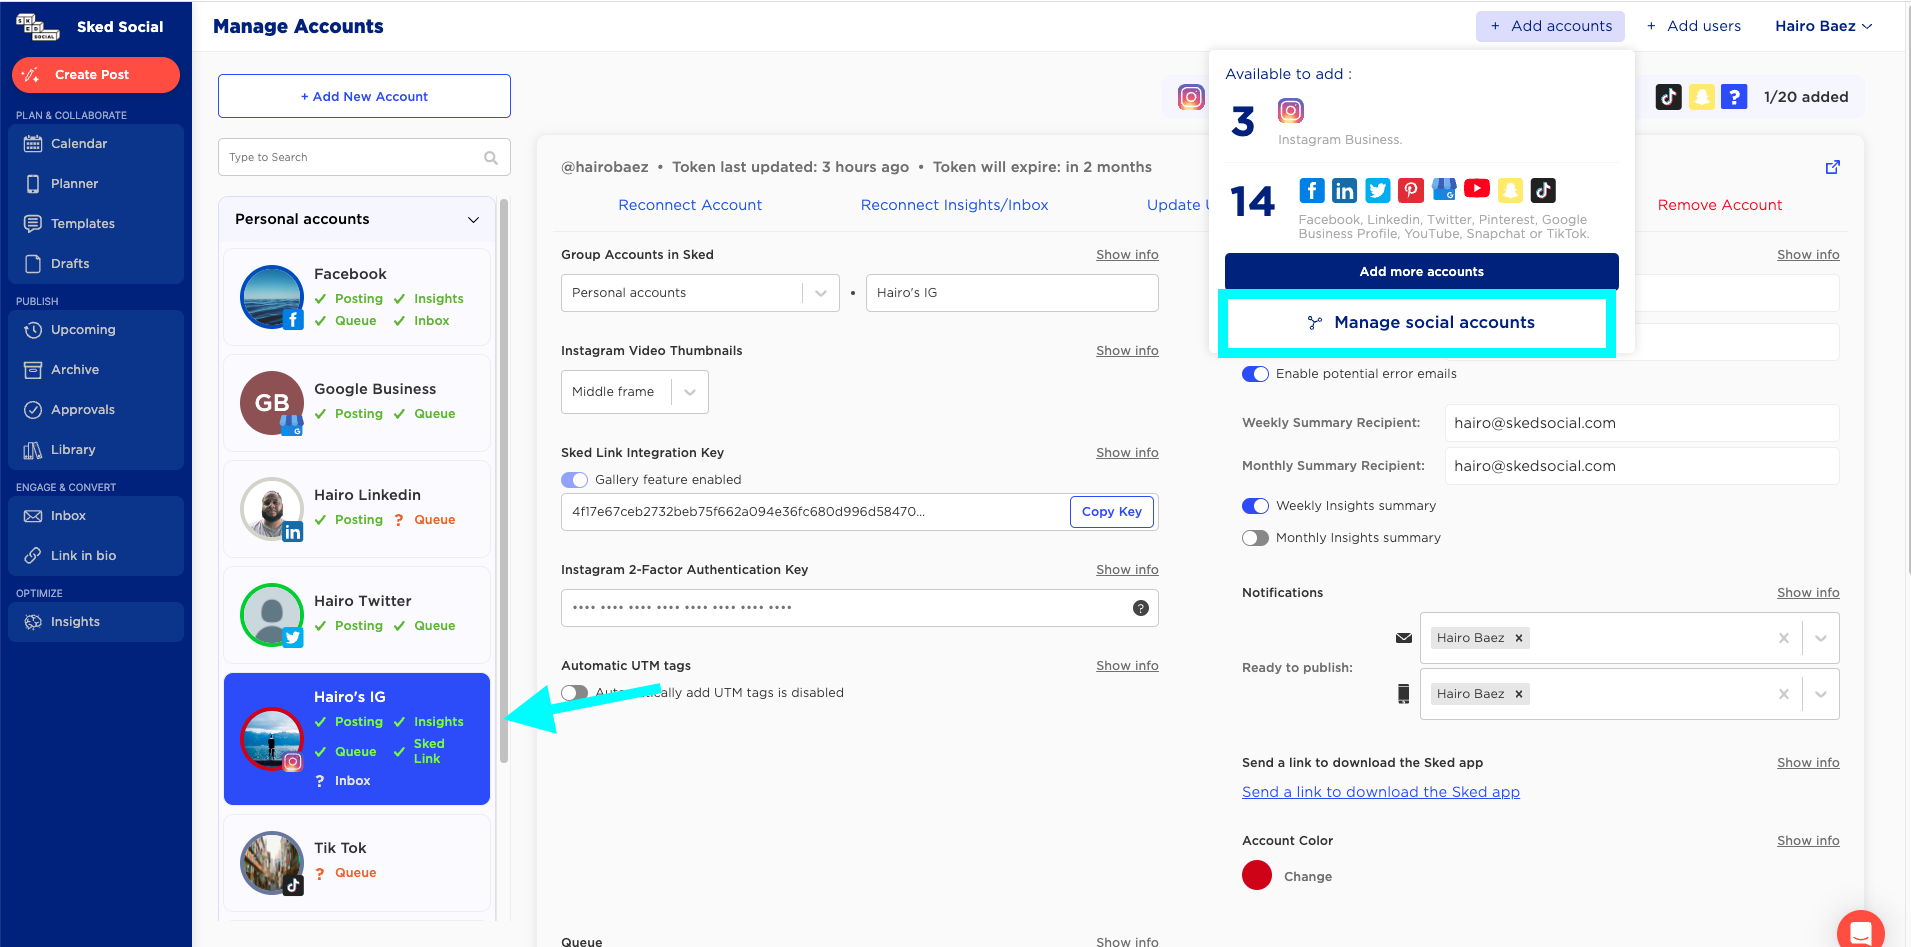Screen dimensions: 1911x947
Task: Click Reconnect Insights/Inbox link
Action: (954, 205)
